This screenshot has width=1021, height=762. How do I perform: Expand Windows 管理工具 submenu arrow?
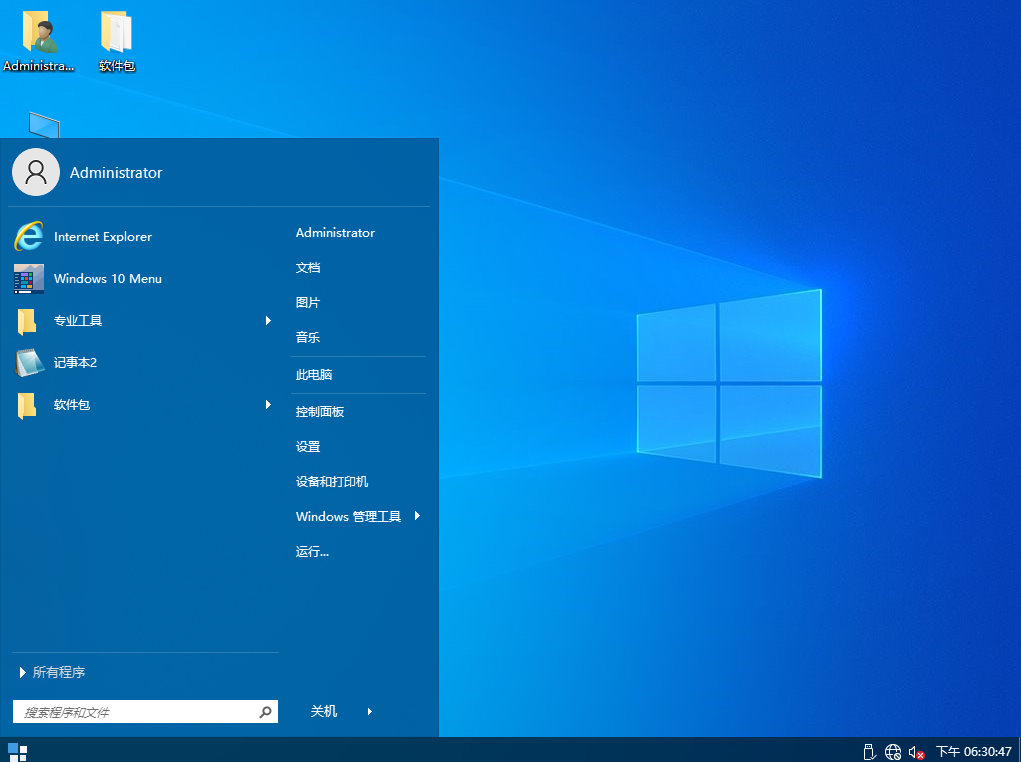pyautogui.click(x=417, y=516)
